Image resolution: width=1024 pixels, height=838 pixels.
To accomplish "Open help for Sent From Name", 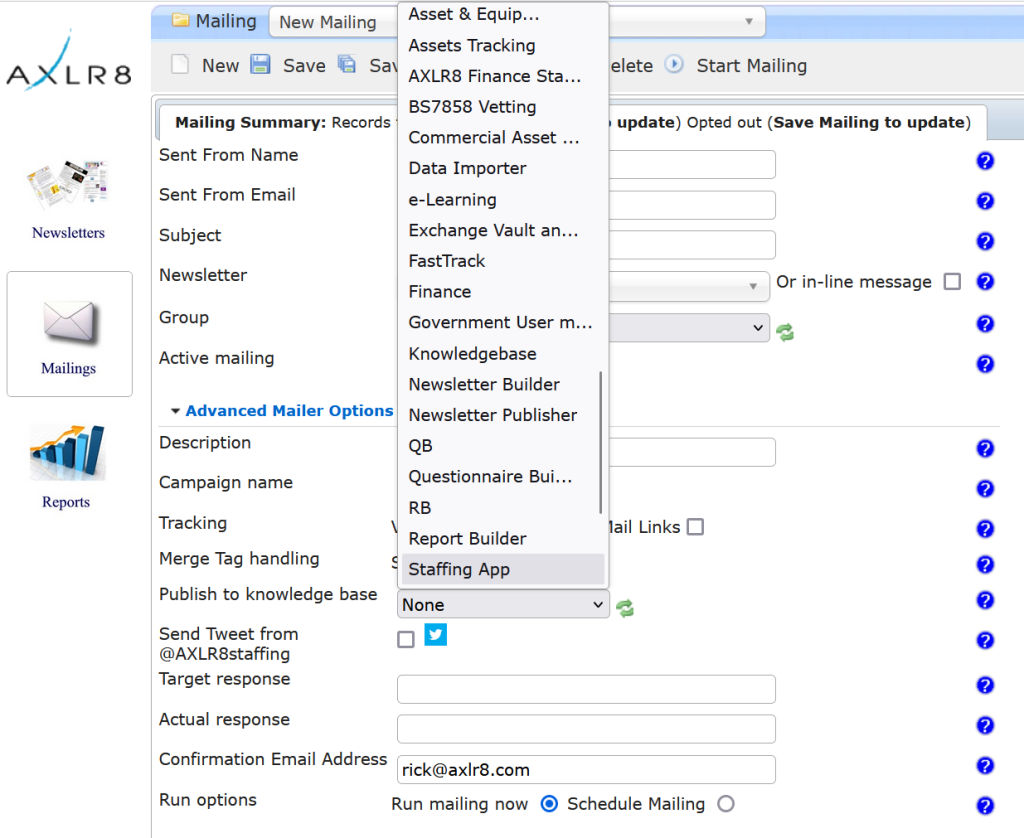I will 985,161.
